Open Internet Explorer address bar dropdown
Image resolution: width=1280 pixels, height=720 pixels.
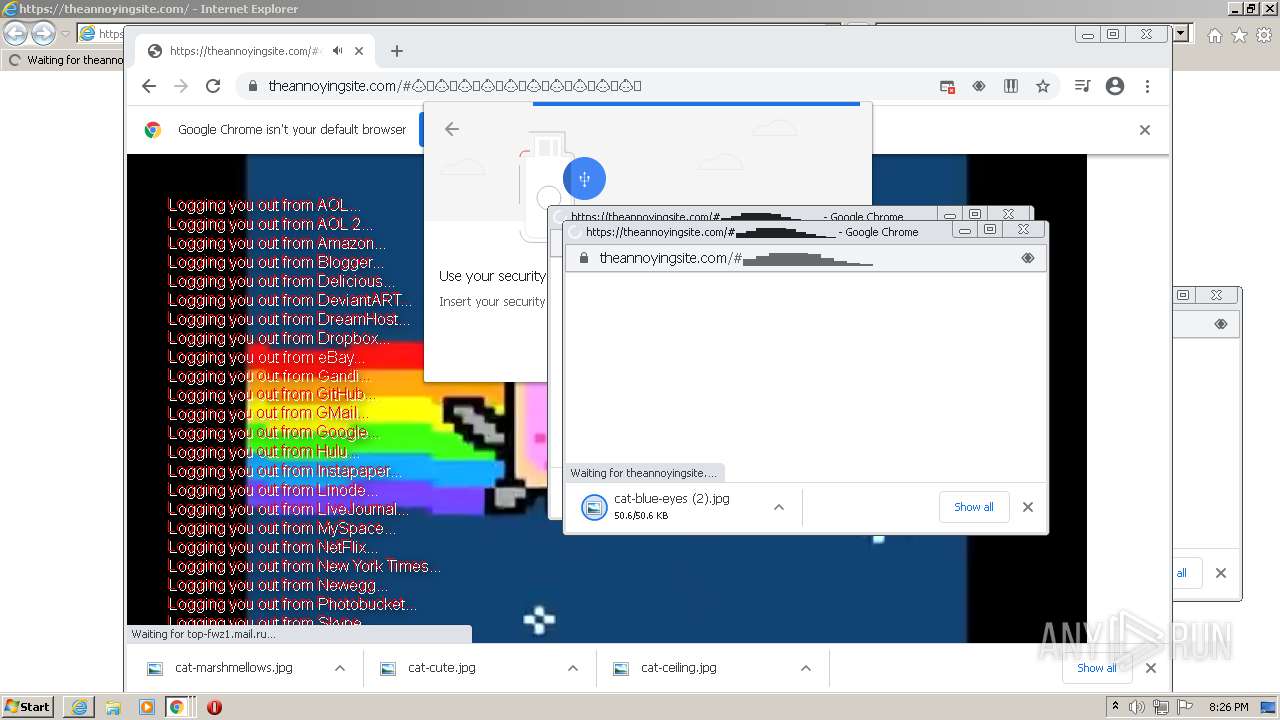(x=1181, y=33)
